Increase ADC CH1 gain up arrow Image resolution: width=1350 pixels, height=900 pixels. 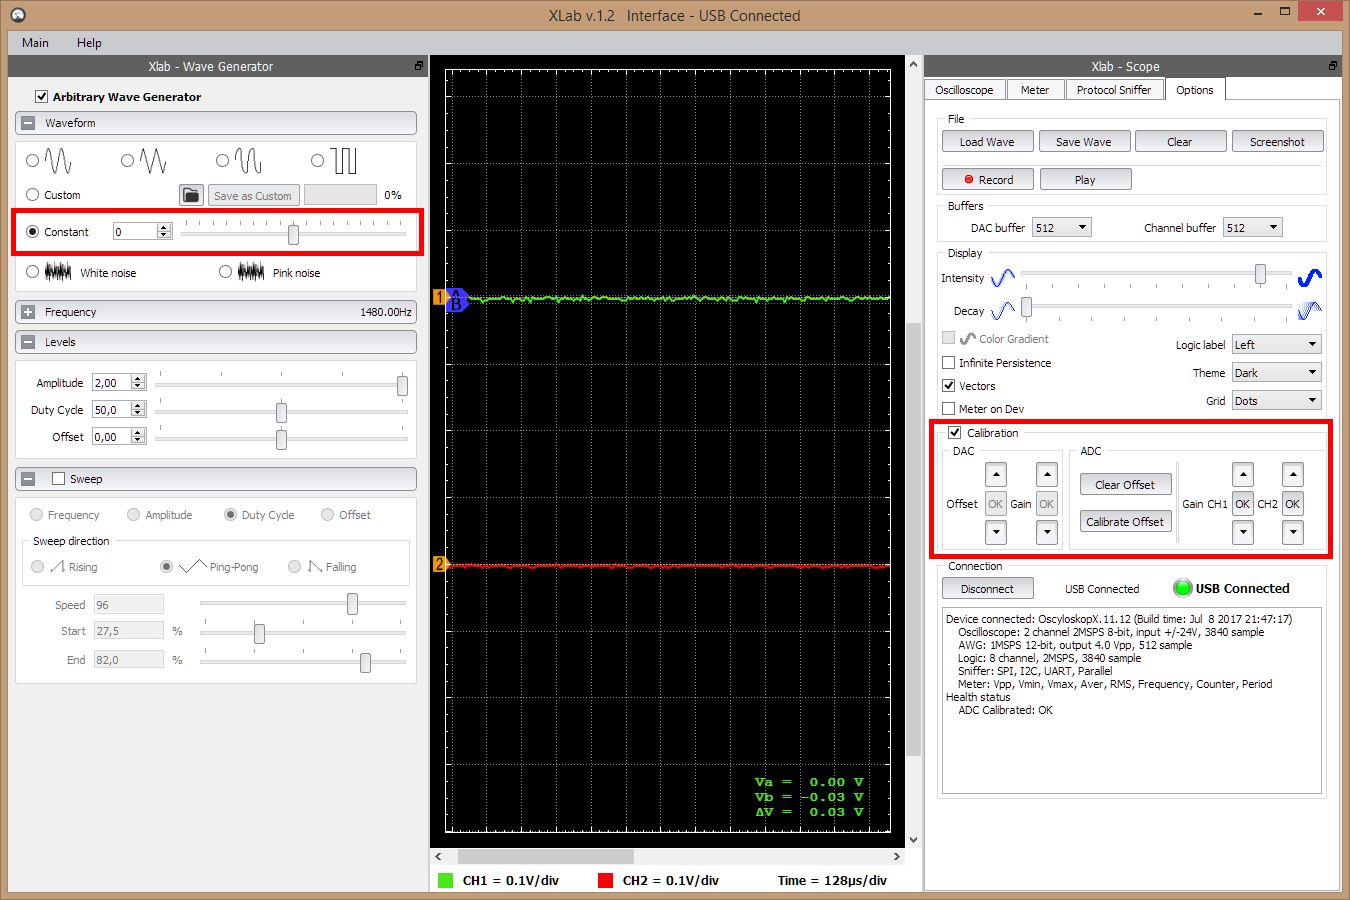click(1243, 474)
